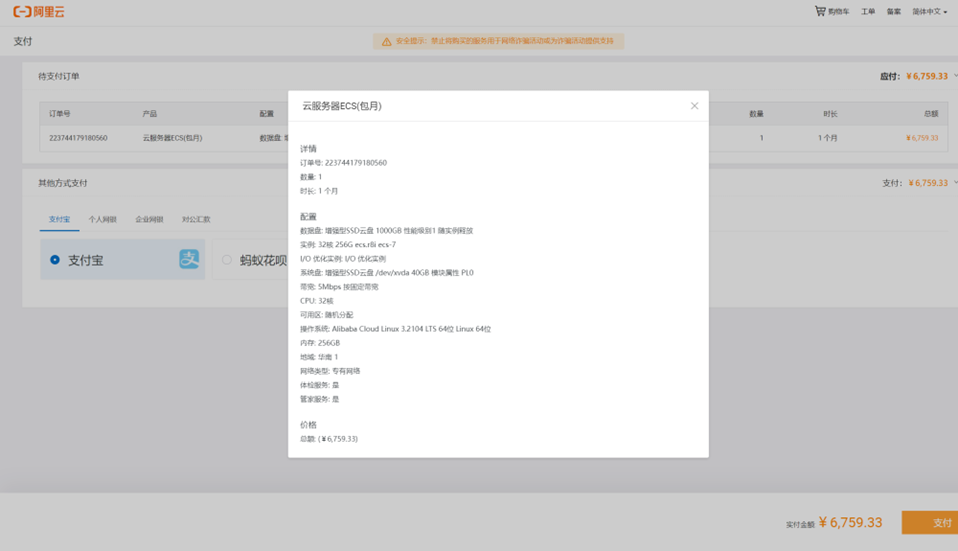Click the 操作系统 Alibaba Cloud Linux line
This screenshot has width=958, height=551.
[395, 329]
